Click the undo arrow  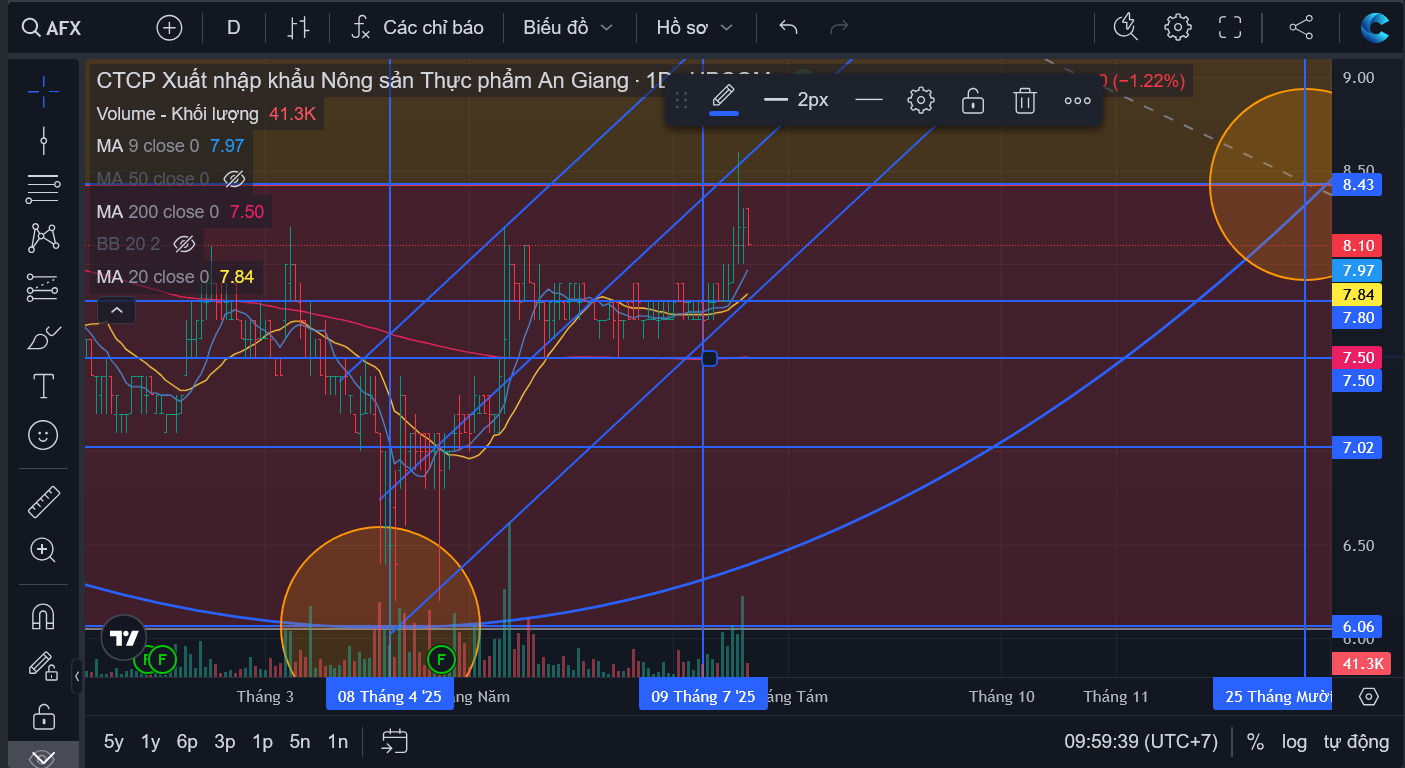789,28
